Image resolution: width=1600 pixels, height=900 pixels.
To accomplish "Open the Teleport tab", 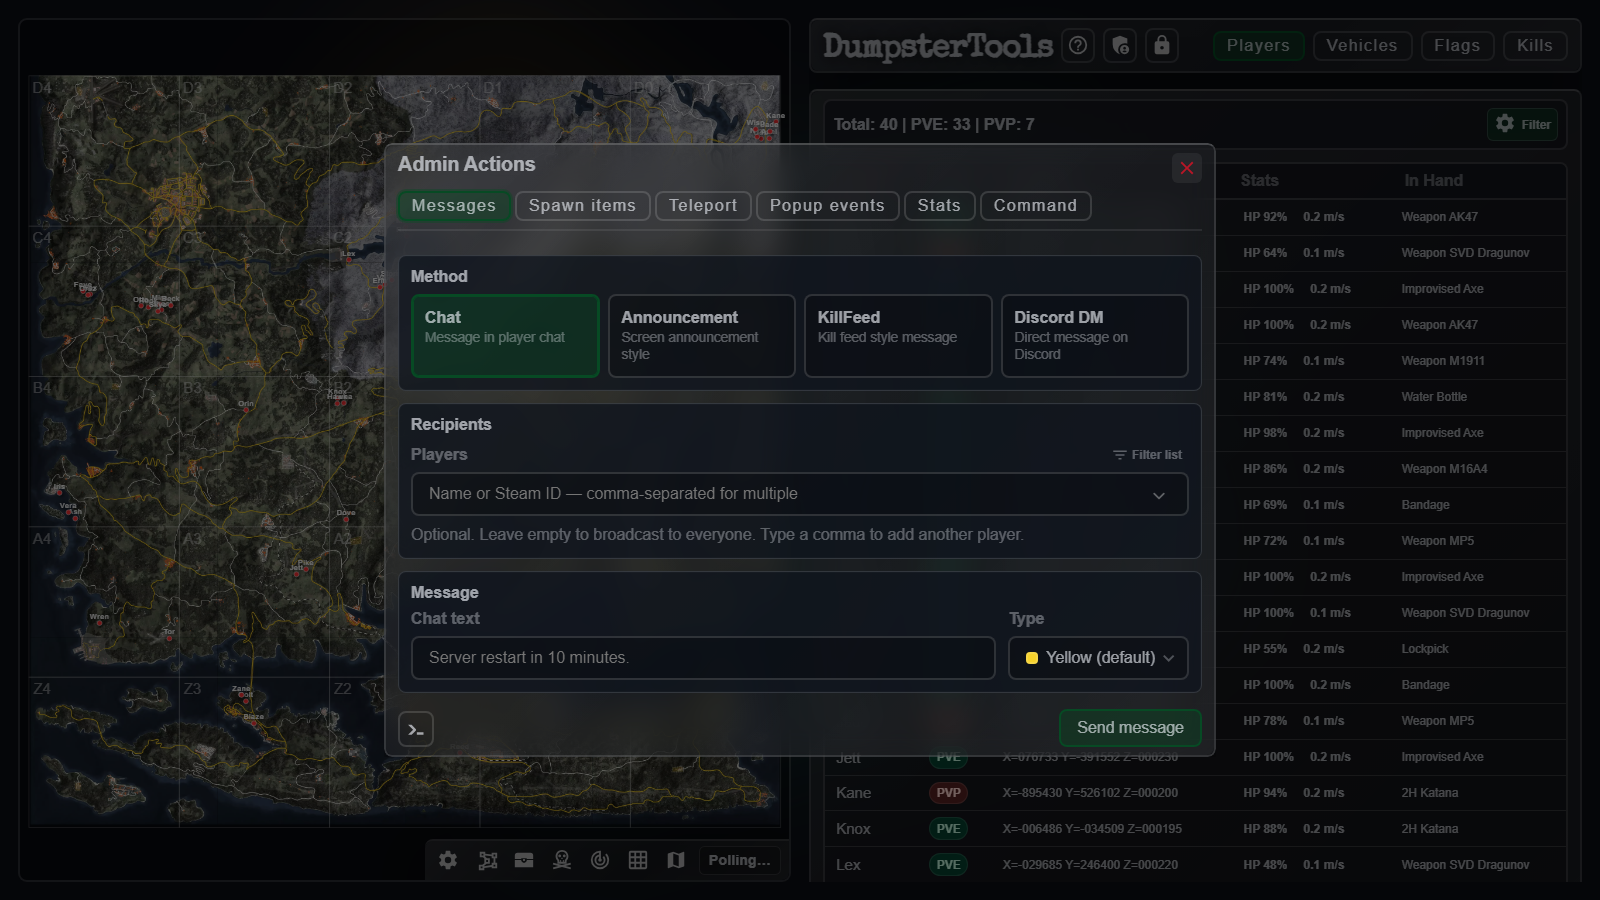I will tap(703, 206).
